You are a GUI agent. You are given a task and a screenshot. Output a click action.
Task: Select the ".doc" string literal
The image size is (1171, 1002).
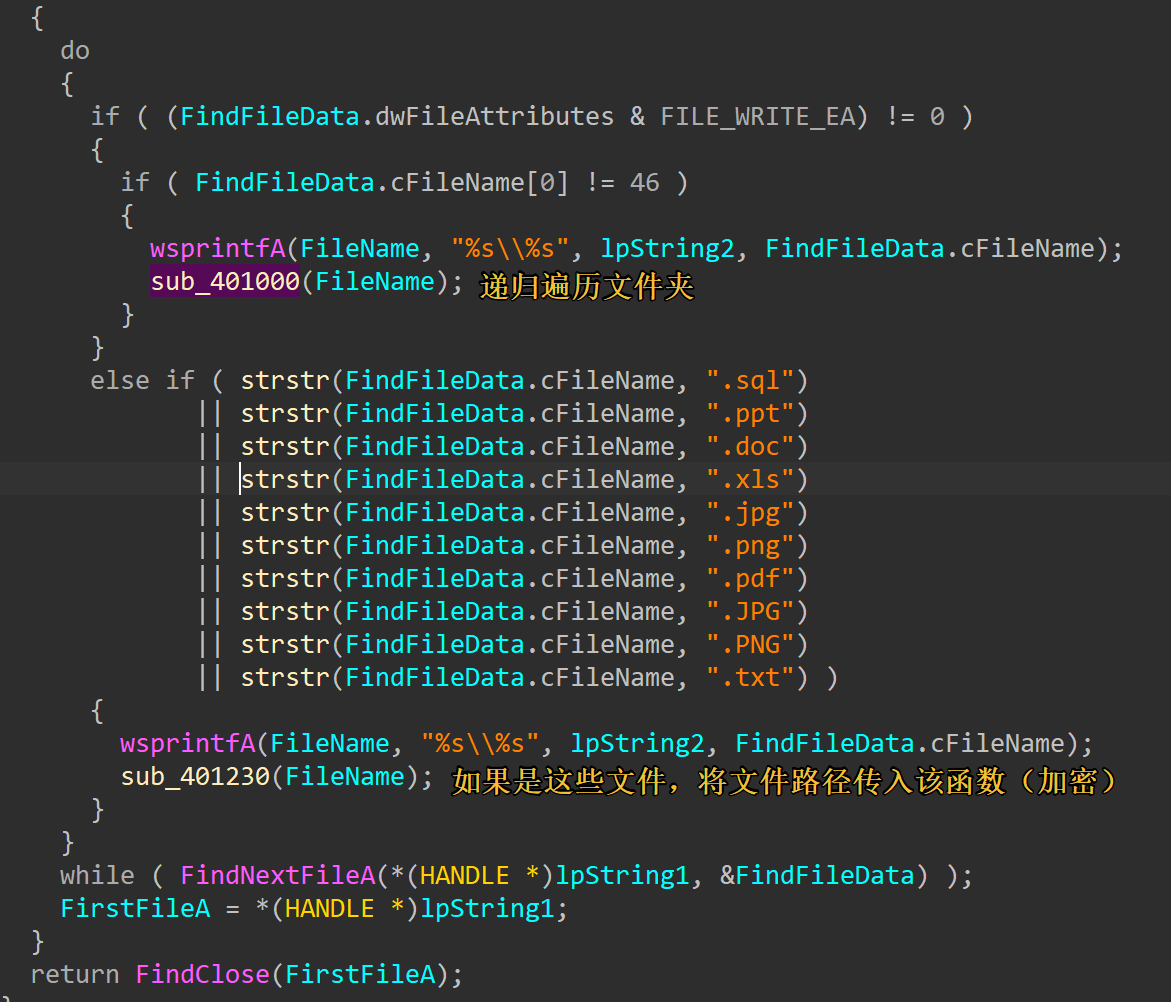[749, 447]
